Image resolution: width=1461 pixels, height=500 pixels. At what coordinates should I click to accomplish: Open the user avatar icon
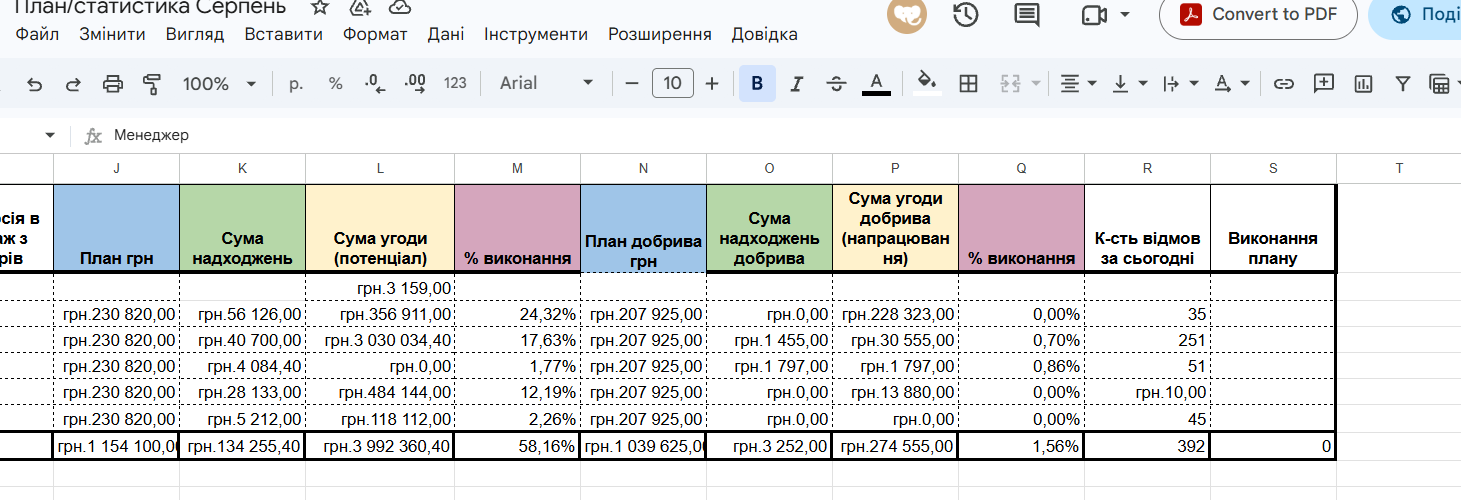[907, 14]
